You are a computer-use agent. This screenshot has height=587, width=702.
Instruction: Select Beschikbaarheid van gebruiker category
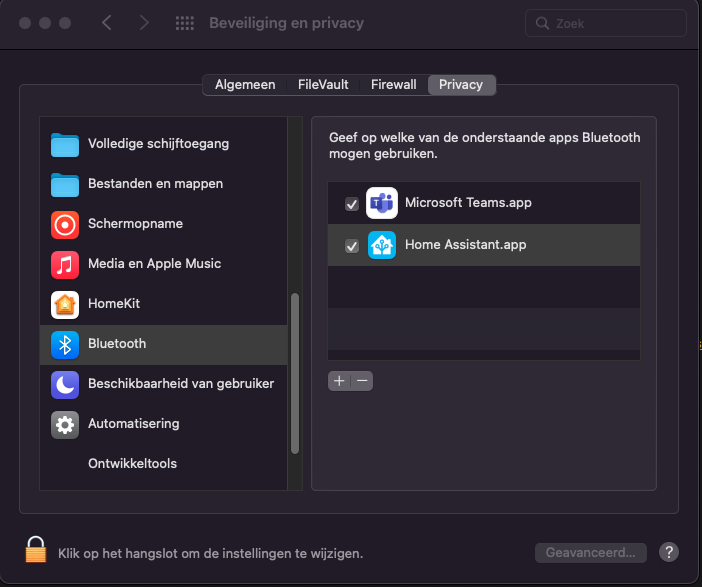[163, 385]
